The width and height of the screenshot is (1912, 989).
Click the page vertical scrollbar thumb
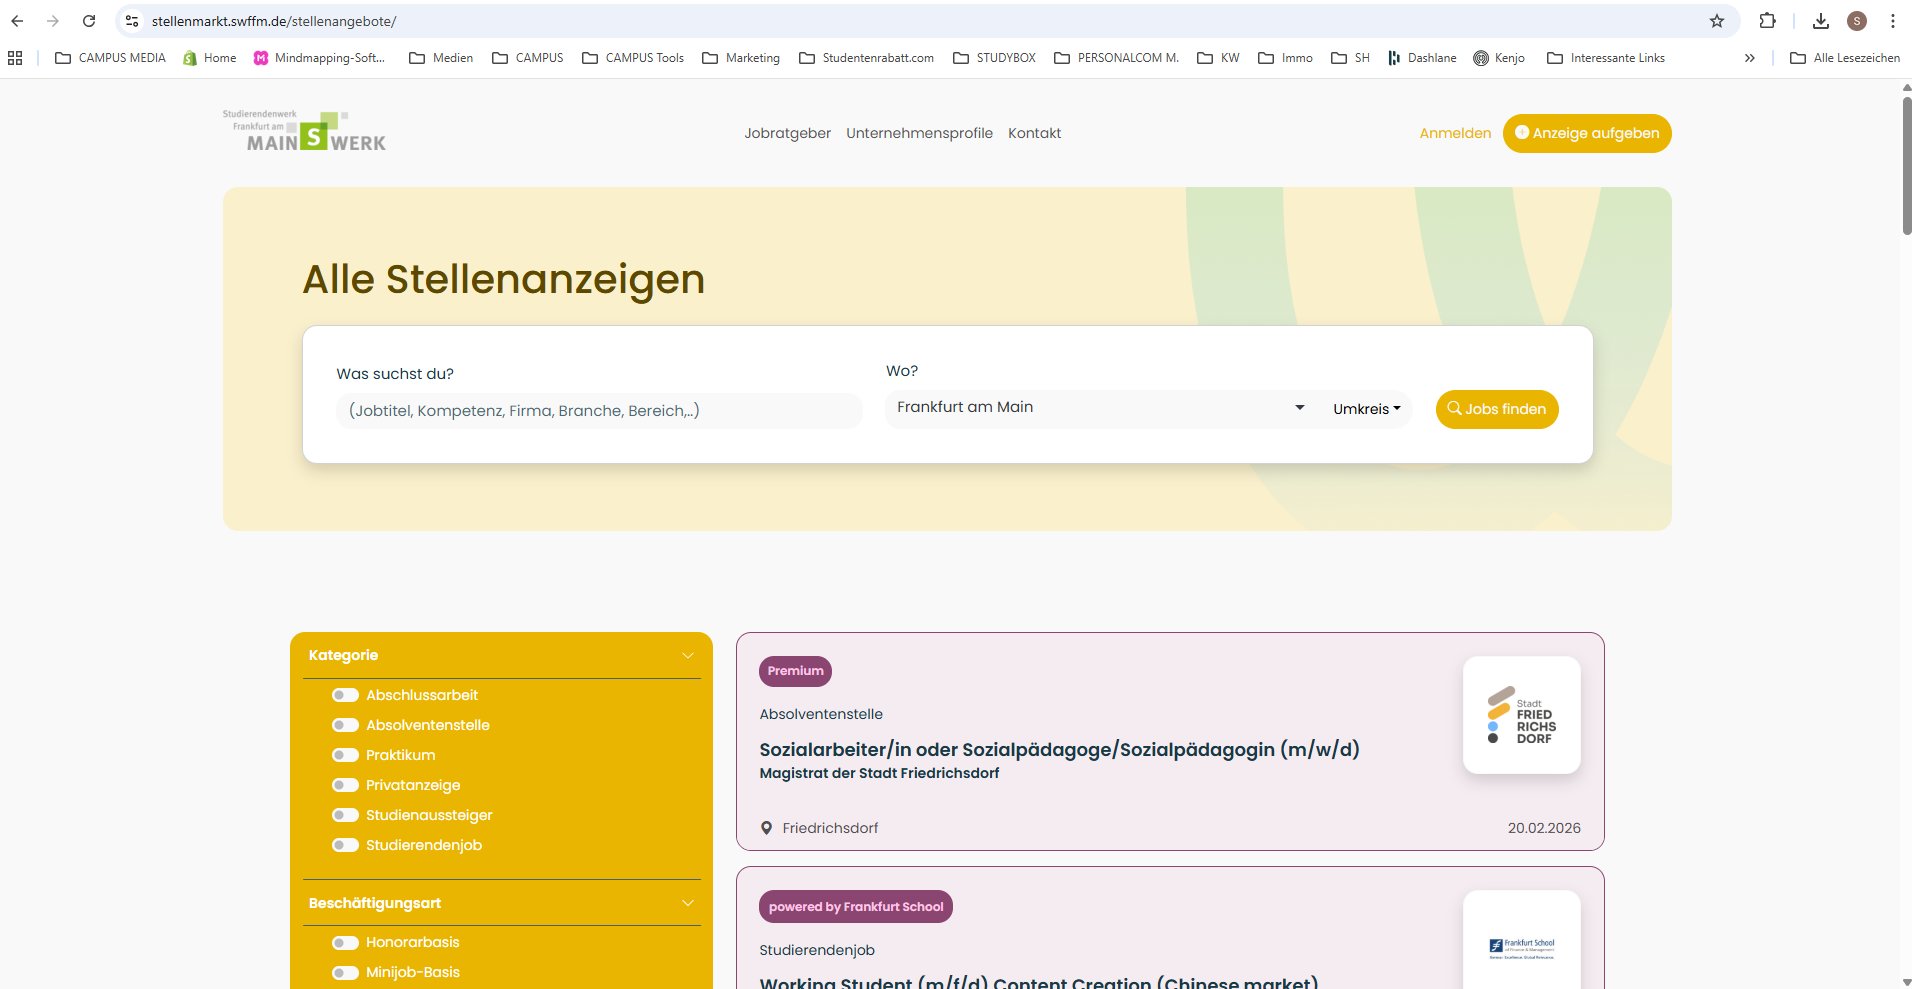pyautogui.click(x=1906, y=165)
